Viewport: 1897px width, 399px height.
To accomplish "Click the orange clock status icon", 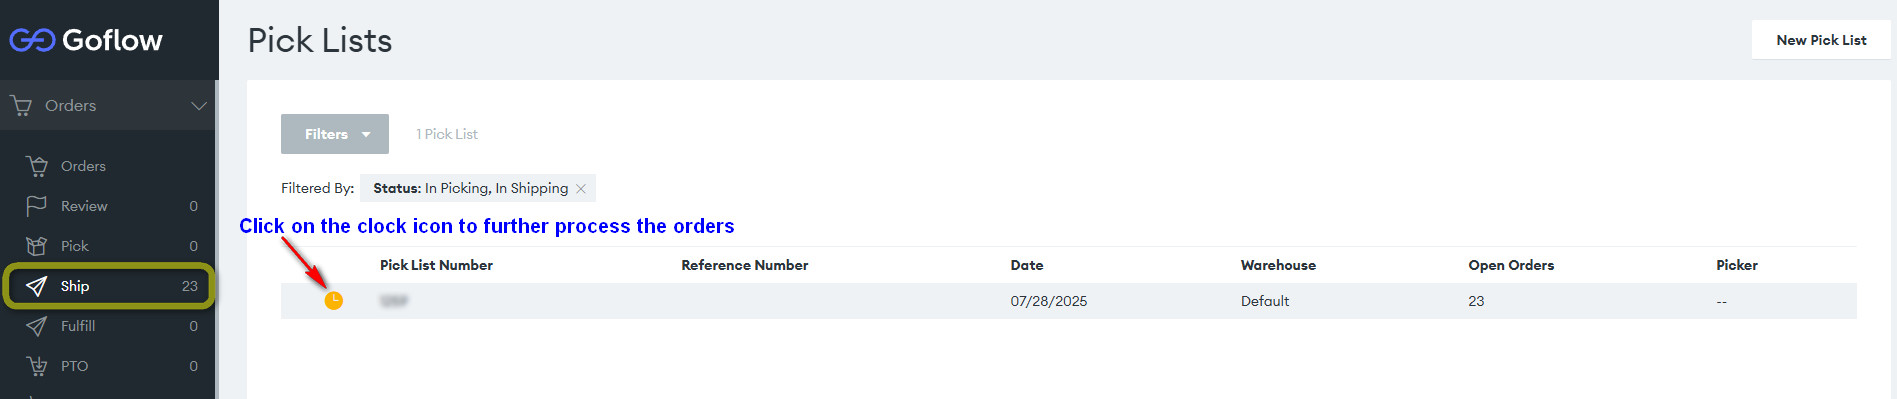I will [334, 300].
